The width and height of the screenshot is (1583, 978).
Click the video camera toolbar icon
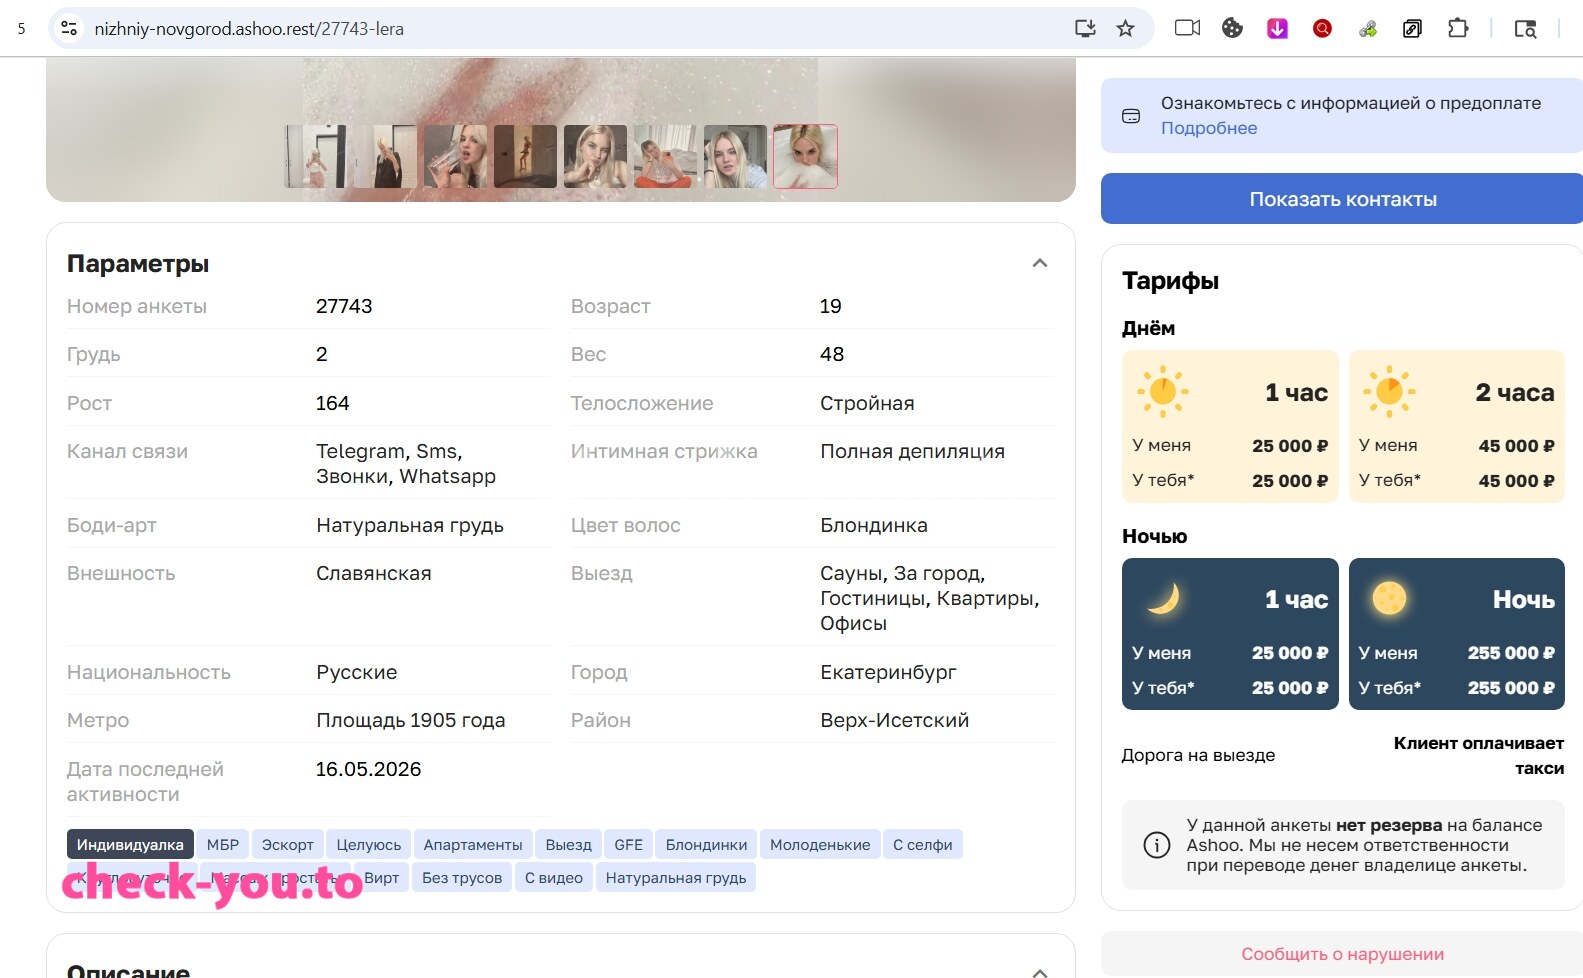(1187, 28)
